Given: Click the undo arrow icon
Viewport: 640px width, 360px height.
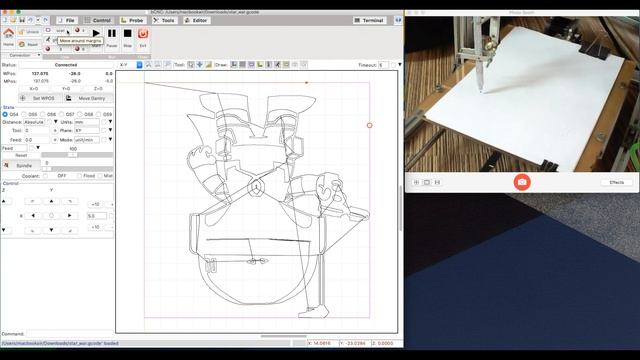Looking at the screenshot, I should click(x=30, y=20).
